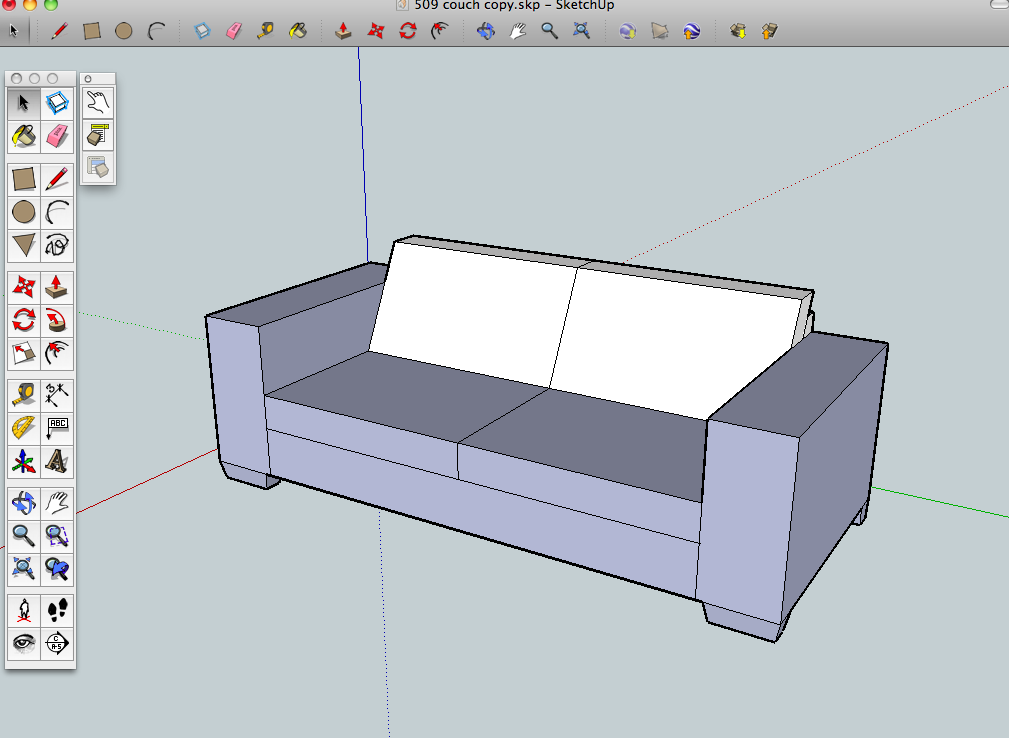Viewport: 1009px width, 738px height.
Task: Select the arrow Select tool in top toolbar
Action: coord(14,30)
